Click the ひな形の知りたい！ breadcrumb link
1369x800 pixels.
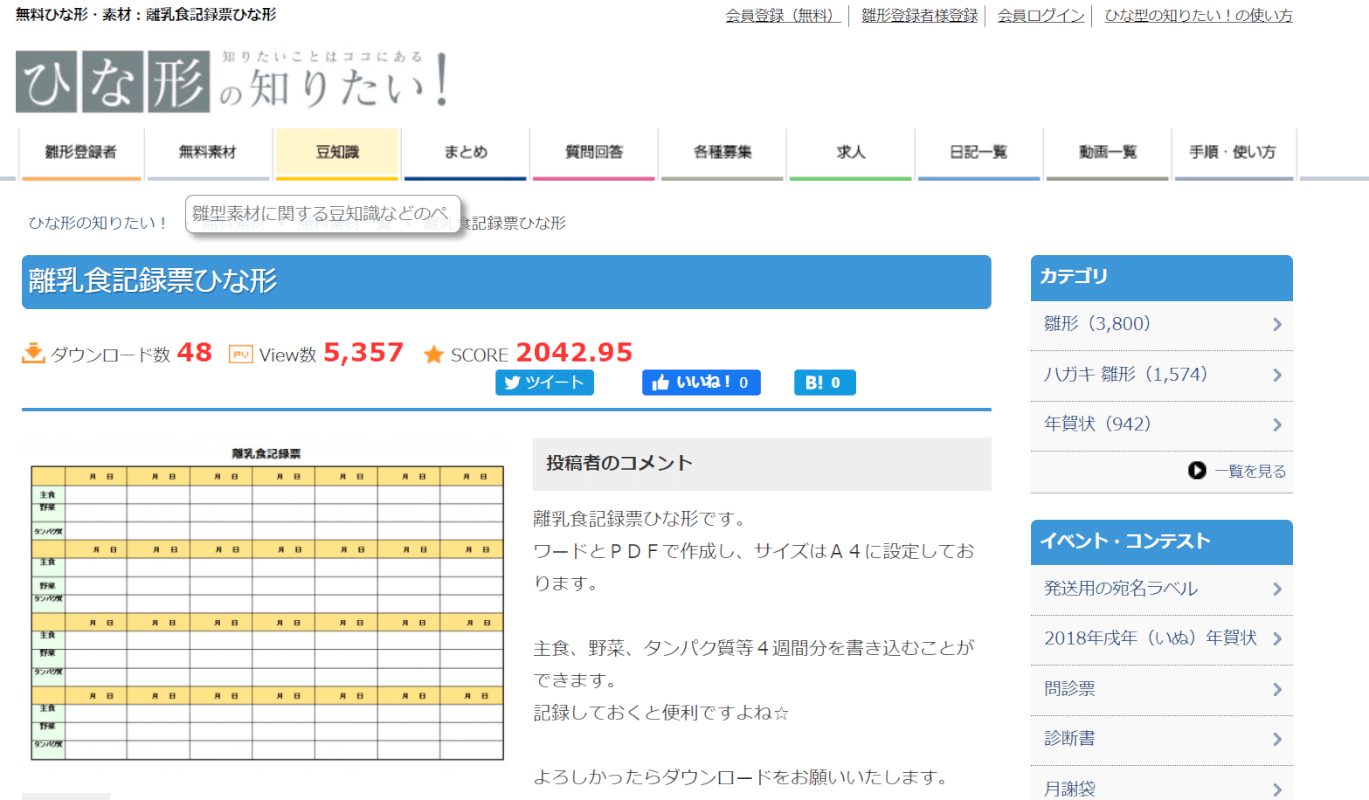click(x=98, y=223)
